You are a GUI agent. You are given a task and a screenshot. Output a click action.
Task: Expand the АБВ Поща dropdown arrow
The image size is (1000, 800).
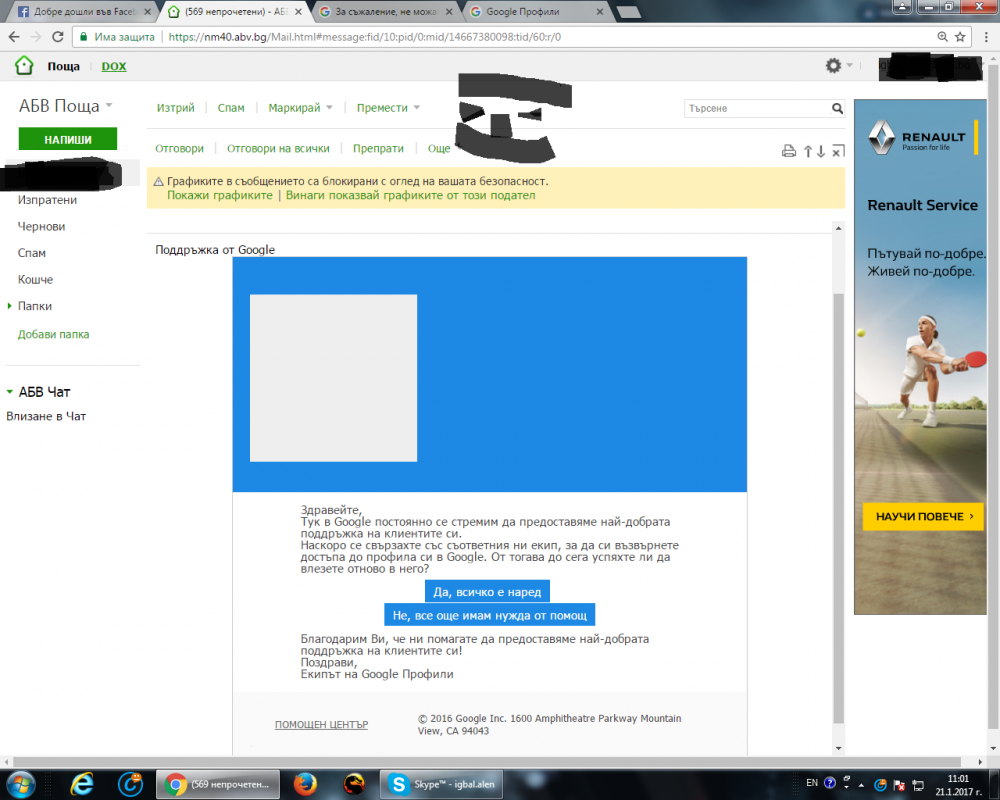109,105
